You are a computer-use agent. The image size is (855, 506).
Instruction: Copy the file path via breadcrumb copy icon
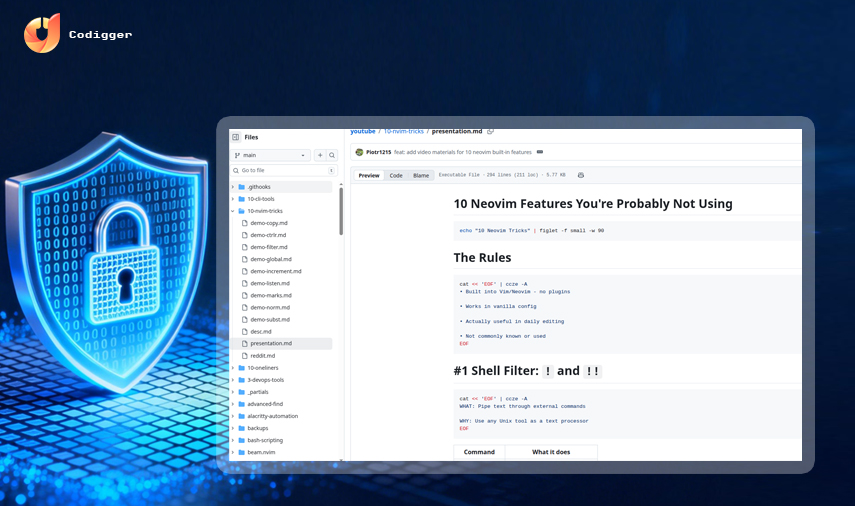[490, 131]
